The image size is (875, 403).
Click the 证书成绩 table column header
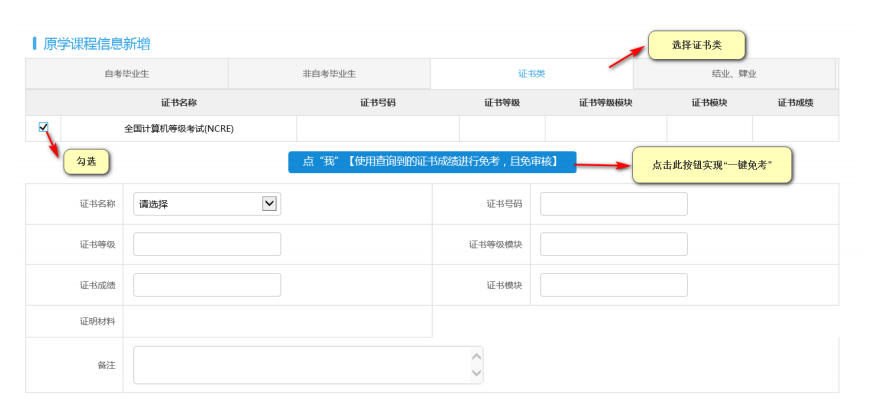[795, 102]
